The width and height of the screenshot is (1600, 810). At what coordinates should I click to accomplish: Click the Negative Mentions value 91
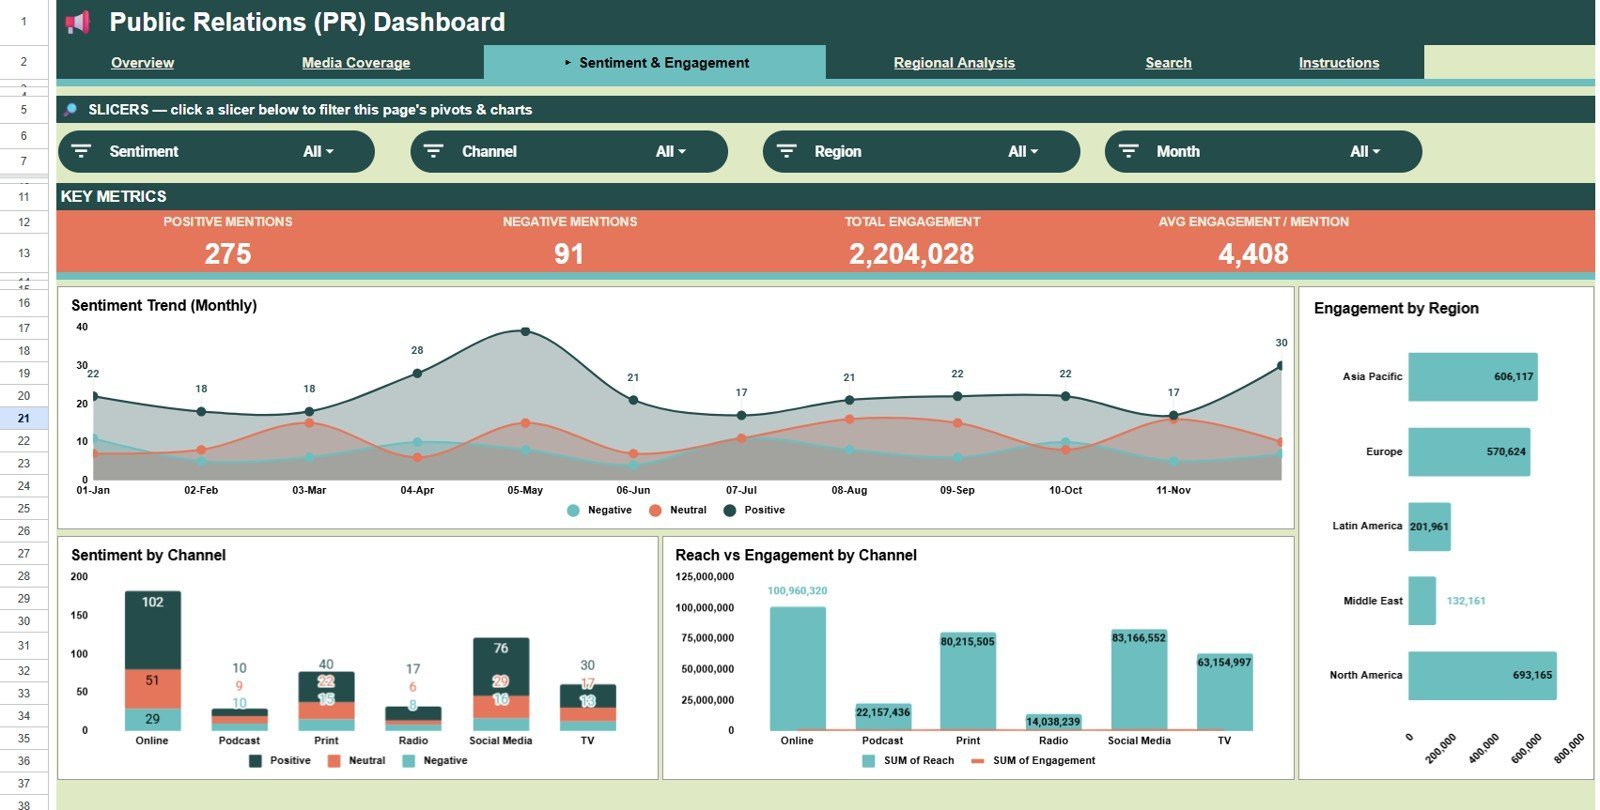pyautogui.click(x=569, y=254)
